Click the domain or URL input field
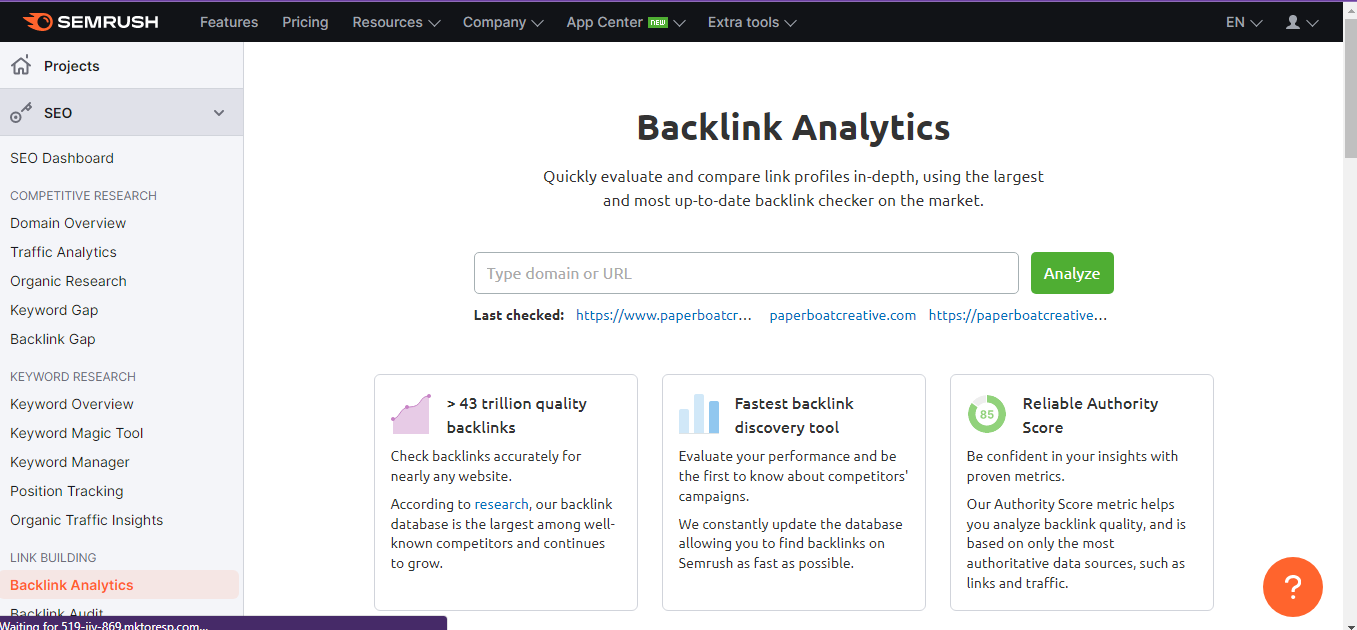Screen dimensions: 1357x630 coord(746,273)
